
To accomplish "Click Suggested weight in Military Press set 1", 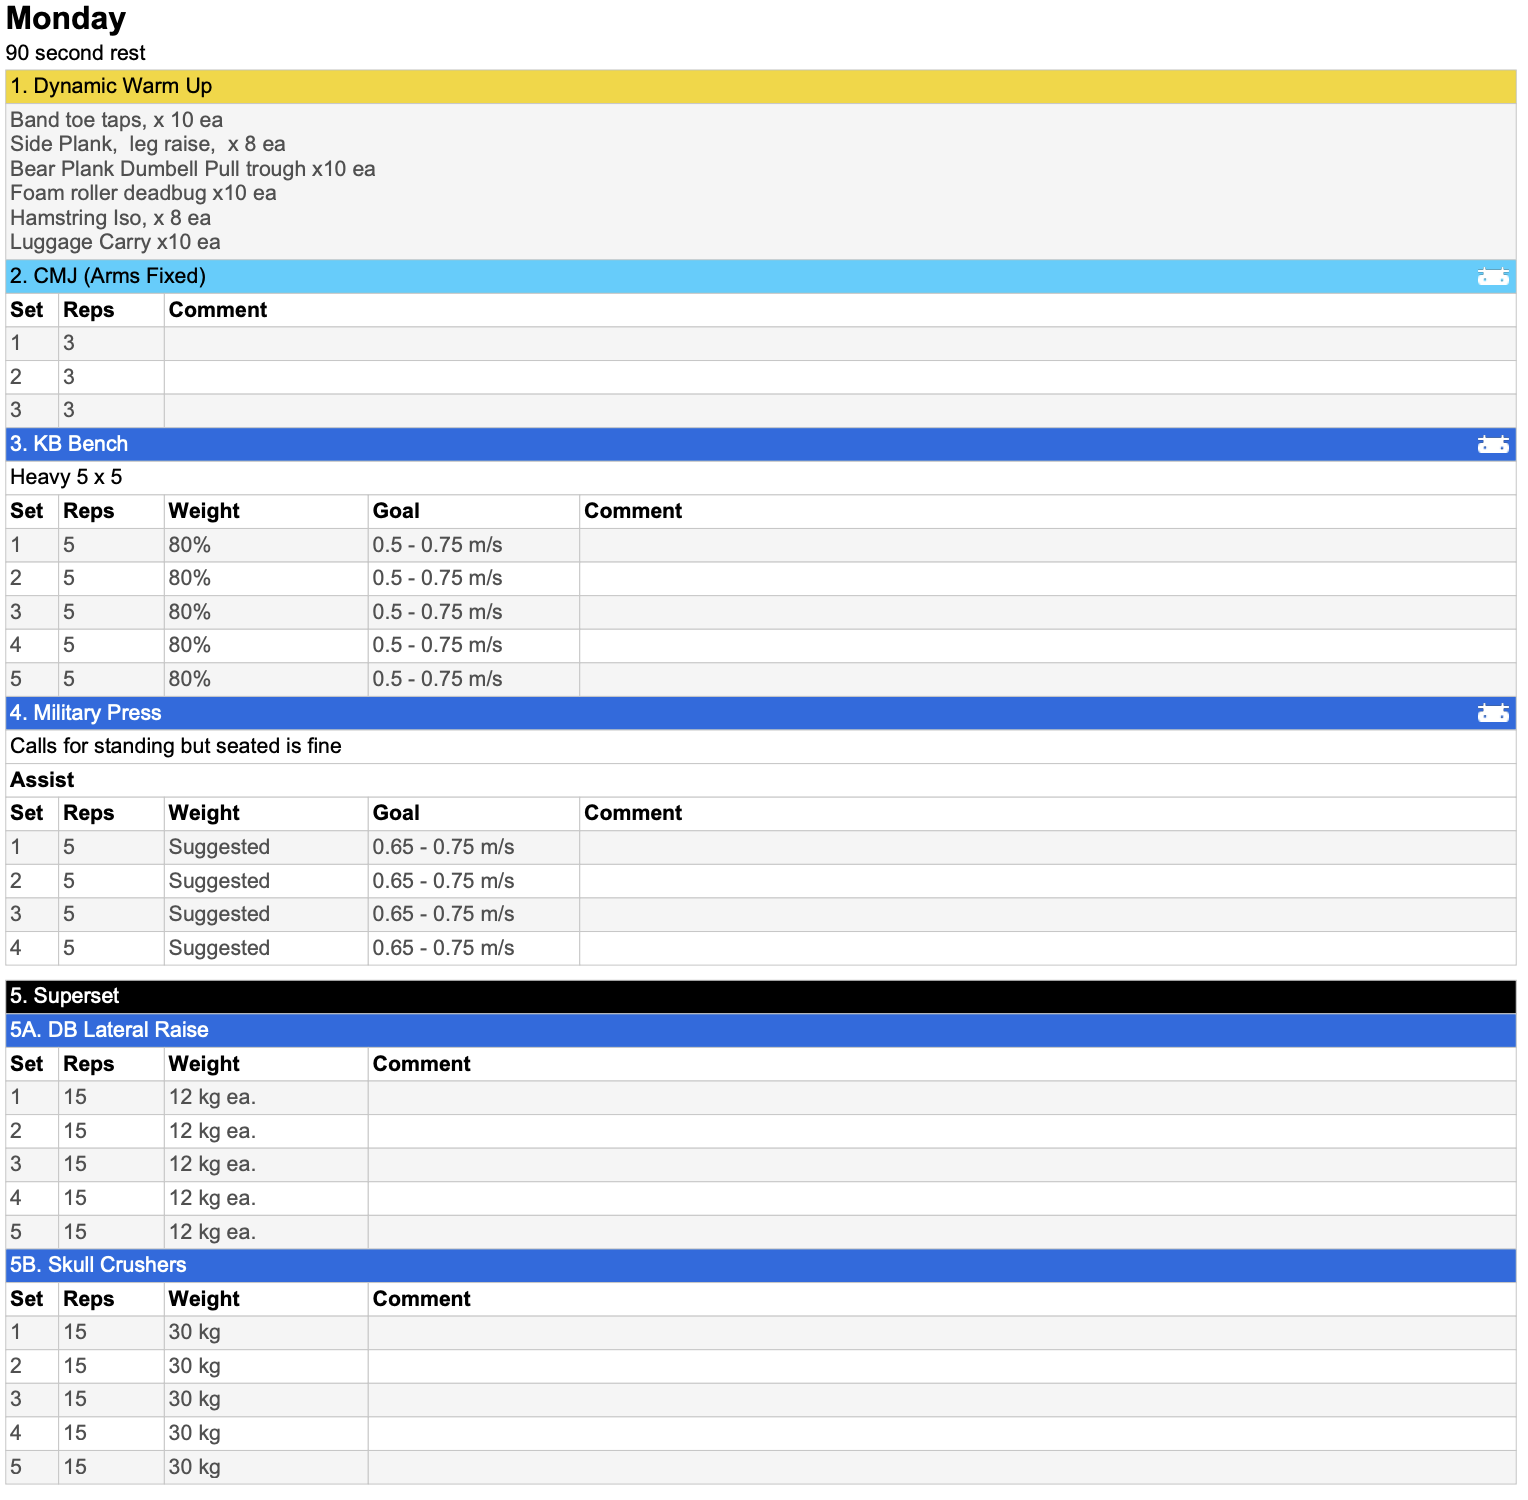I will [219, 847].
